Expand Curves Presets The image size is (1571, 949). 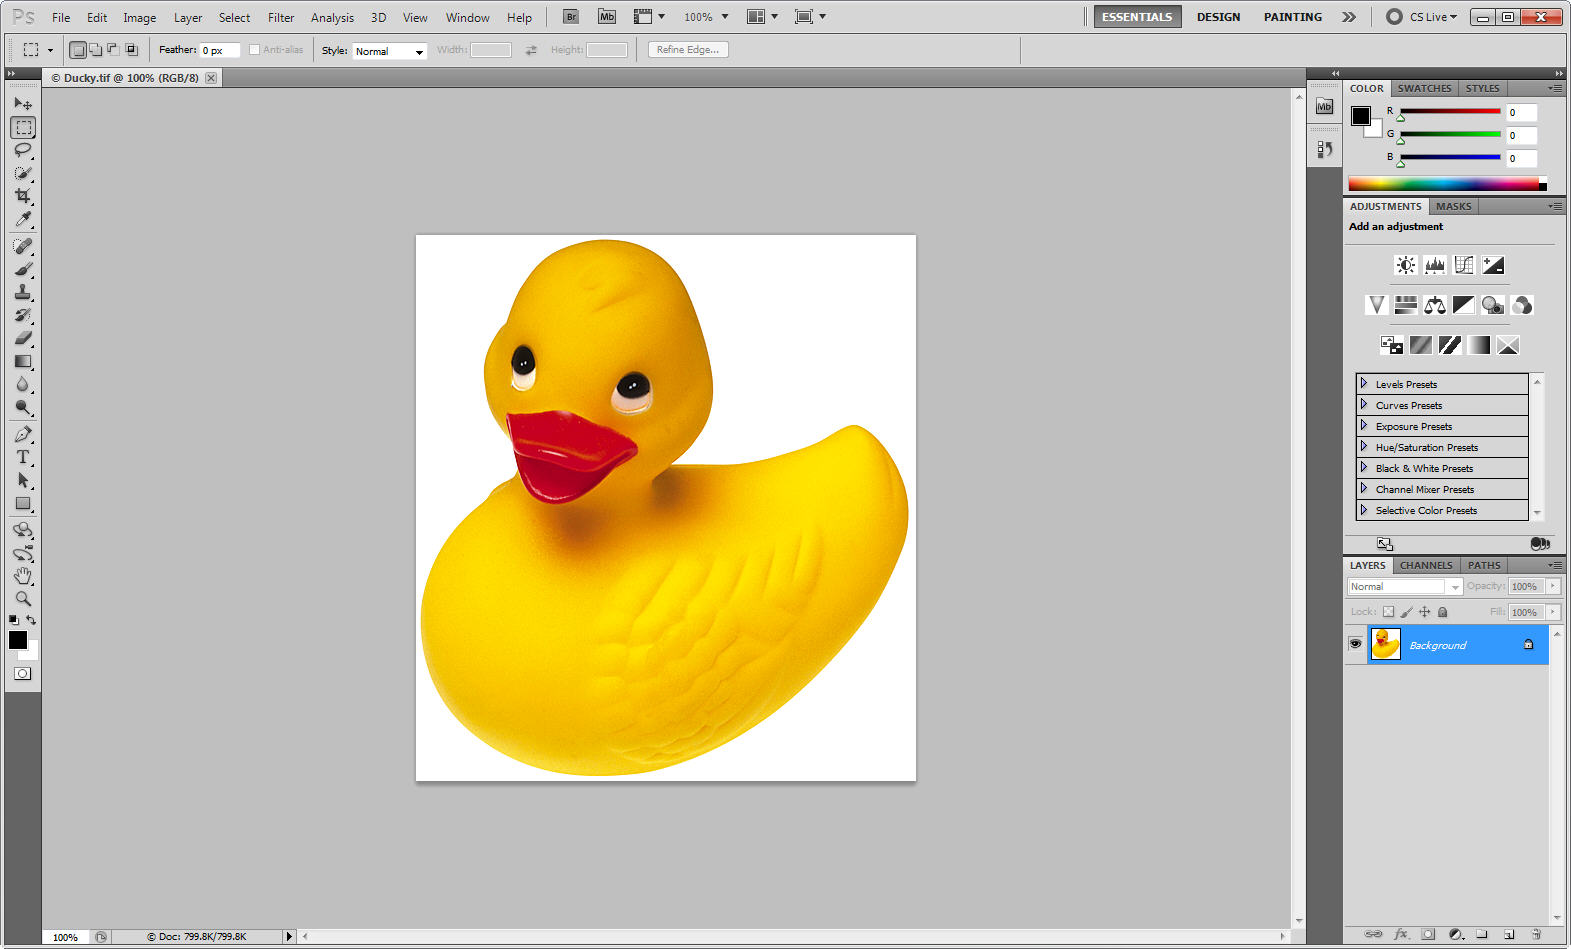[x=1363, y=404]
